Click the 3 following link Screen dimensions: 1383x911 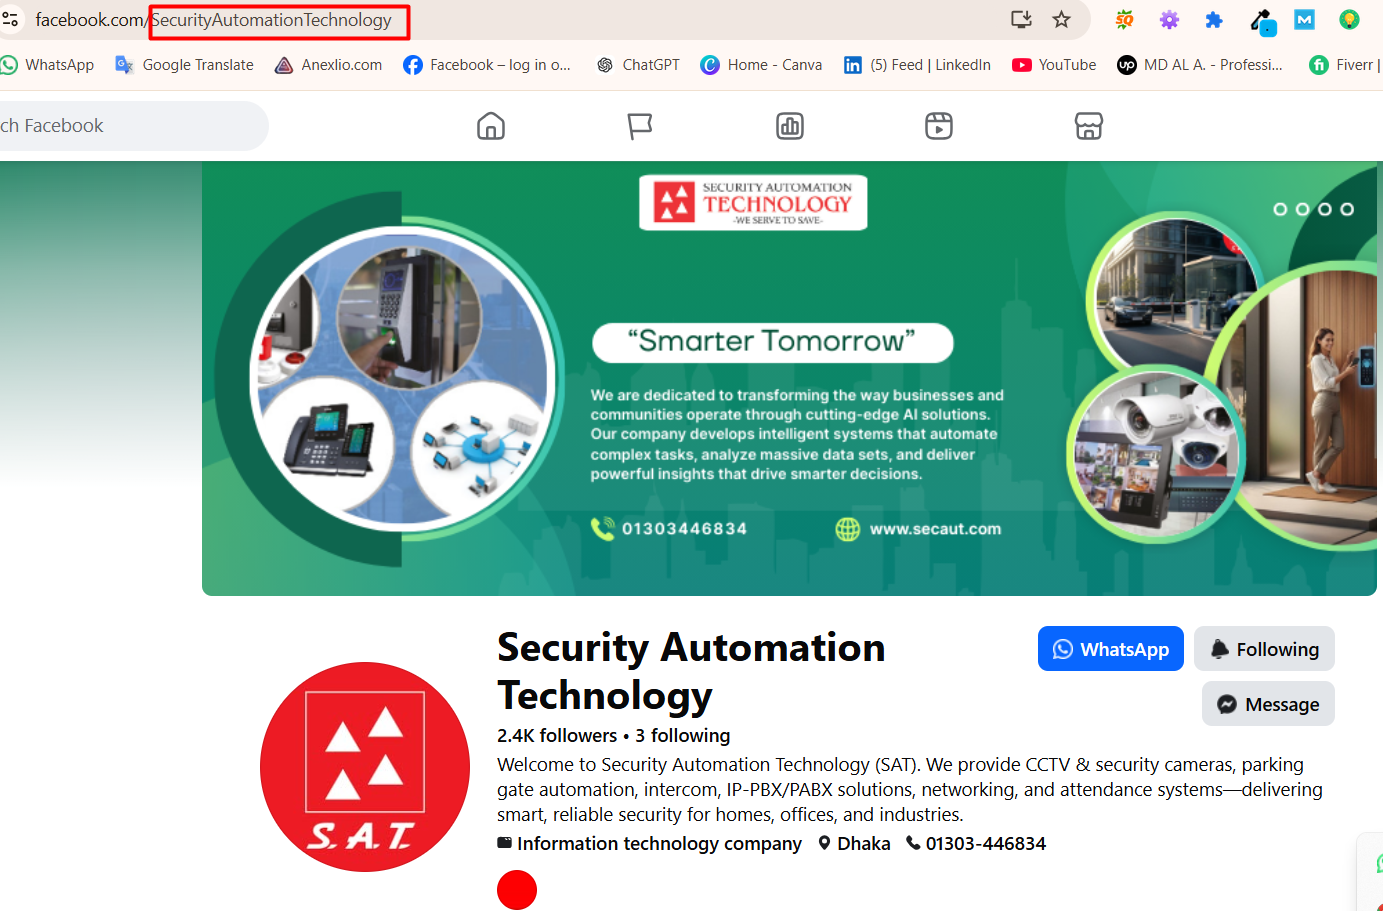click(x=682, y=736)
